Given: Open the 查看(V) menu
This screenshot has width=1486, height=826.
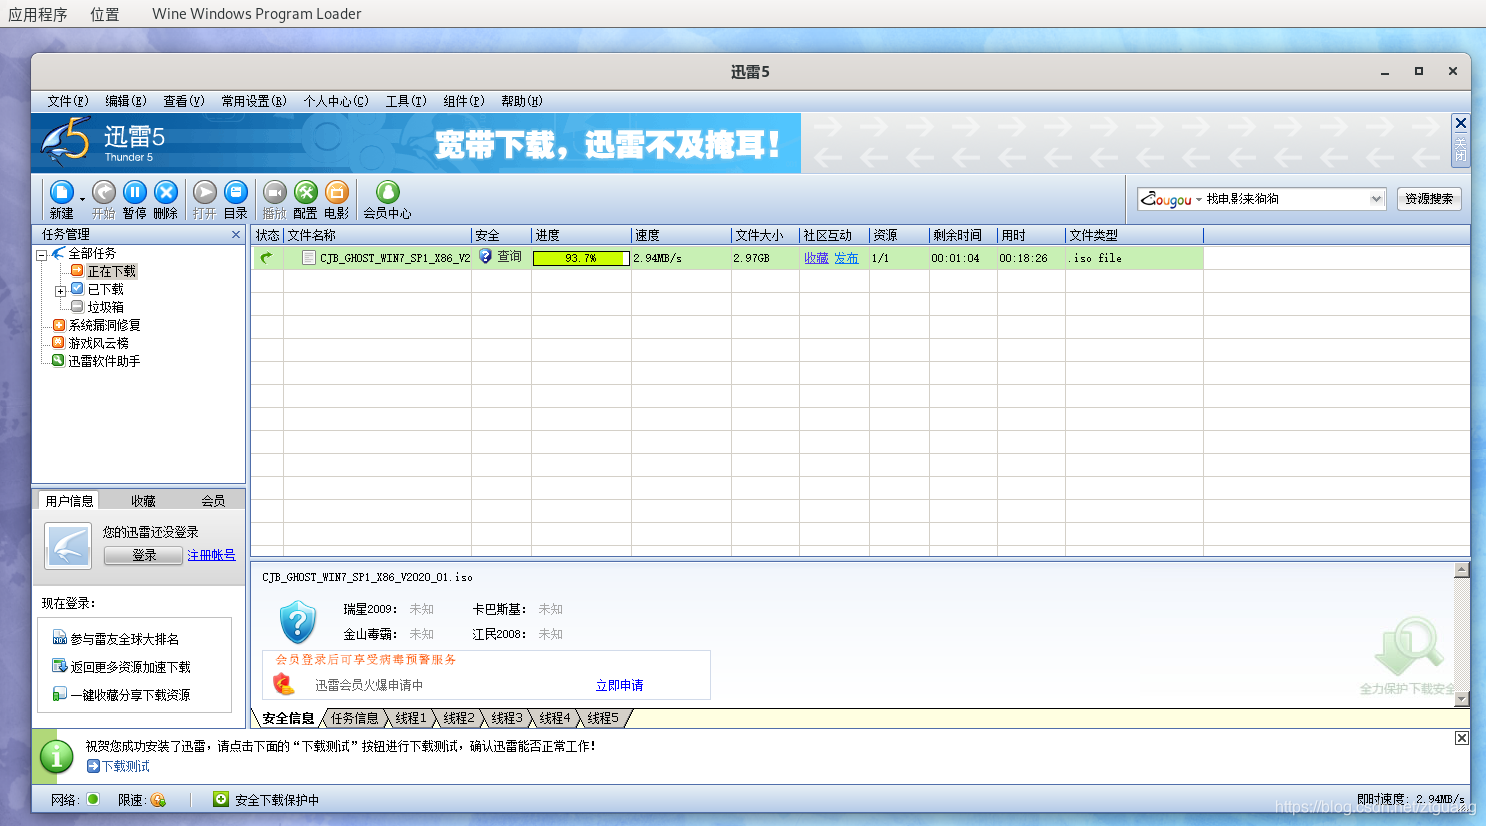Looking at the screenshot, I should click(184, 101).
